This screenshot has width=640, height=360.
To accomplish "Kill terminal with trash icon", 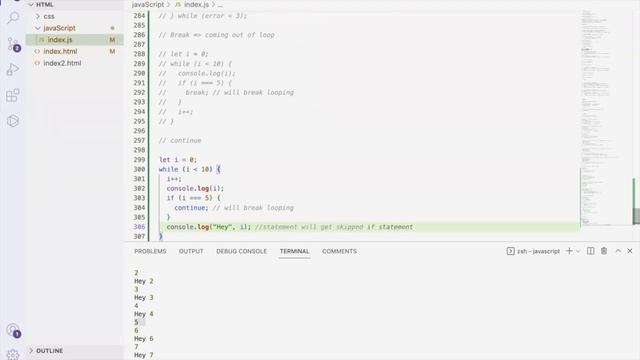I will pos(604,251).
